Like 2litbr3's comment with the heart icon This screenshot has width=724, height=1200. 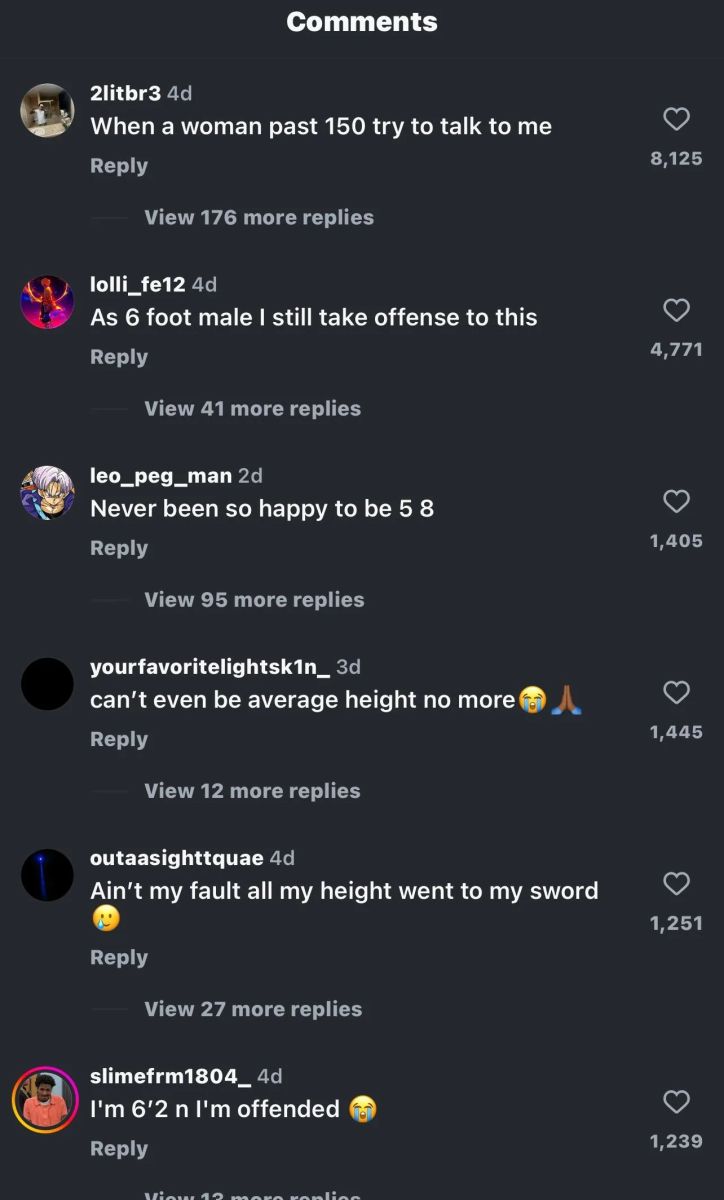[x=677, y=119]
